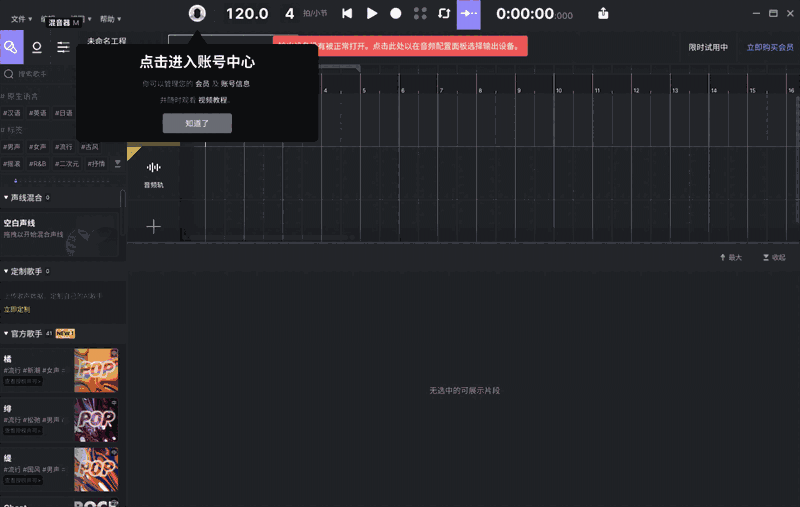
Task: Click the export/share icon
Action: [x=603, y=13]
